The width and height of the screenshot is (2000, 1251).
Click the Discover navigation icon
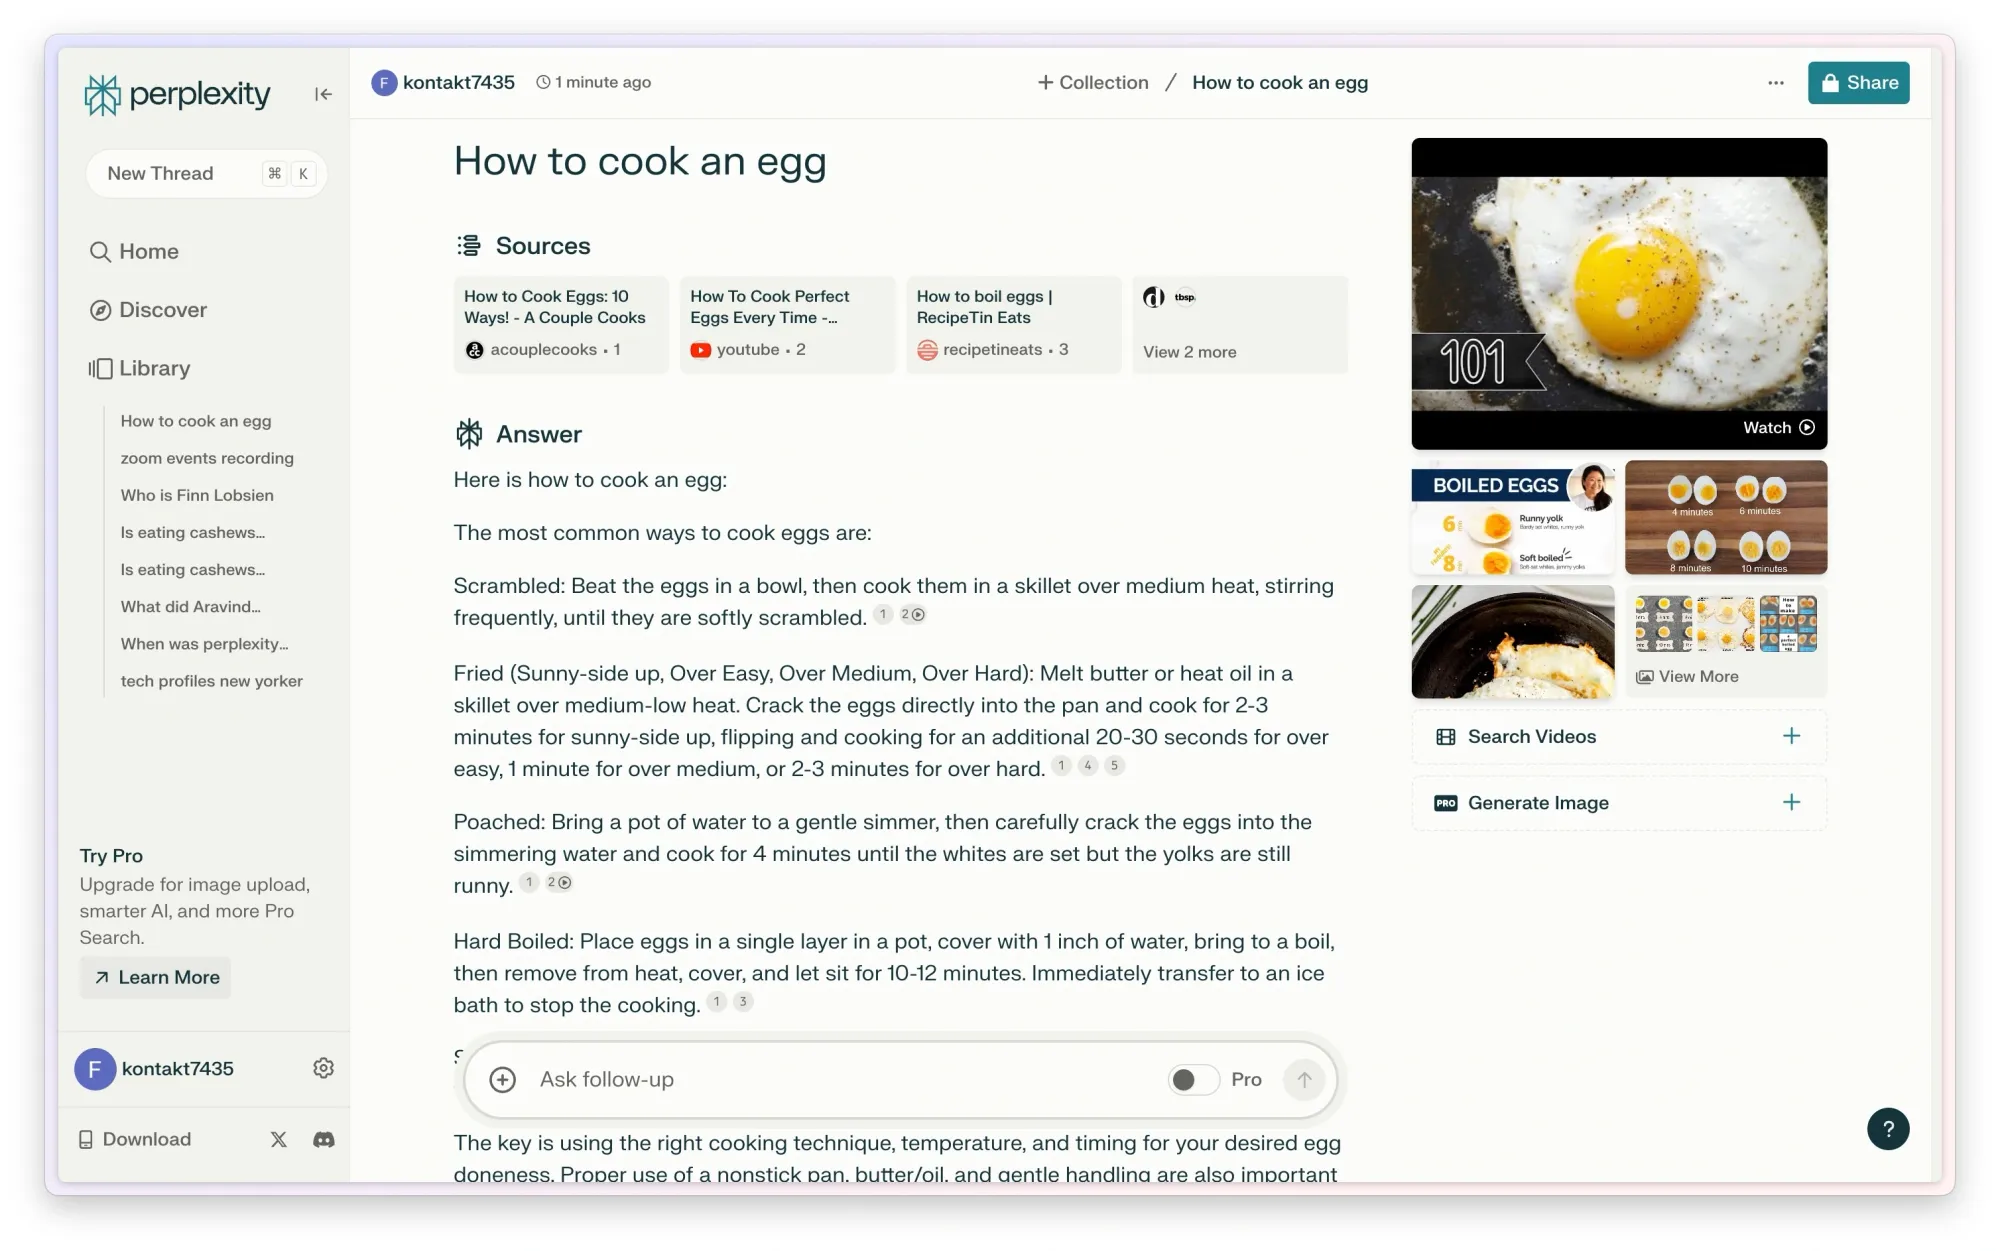(99, 310)
